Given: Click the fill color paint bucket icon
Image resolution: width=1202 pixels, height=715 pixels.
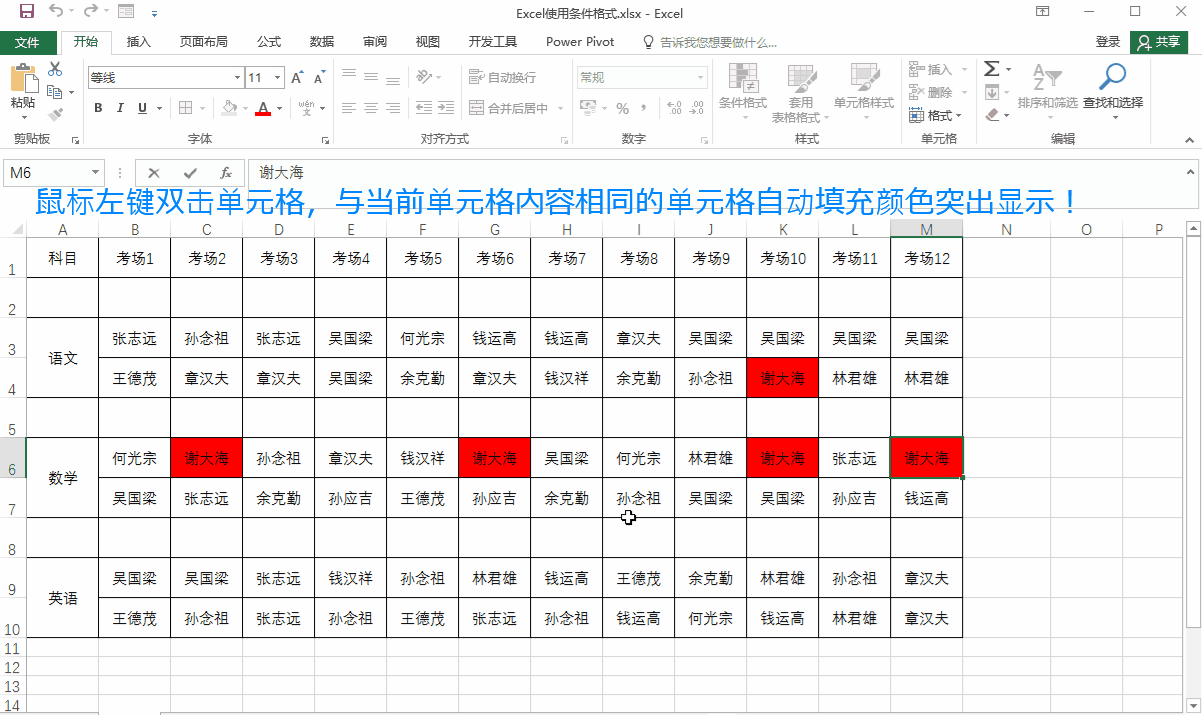Looking at the screenshot, I should (229, 108).
